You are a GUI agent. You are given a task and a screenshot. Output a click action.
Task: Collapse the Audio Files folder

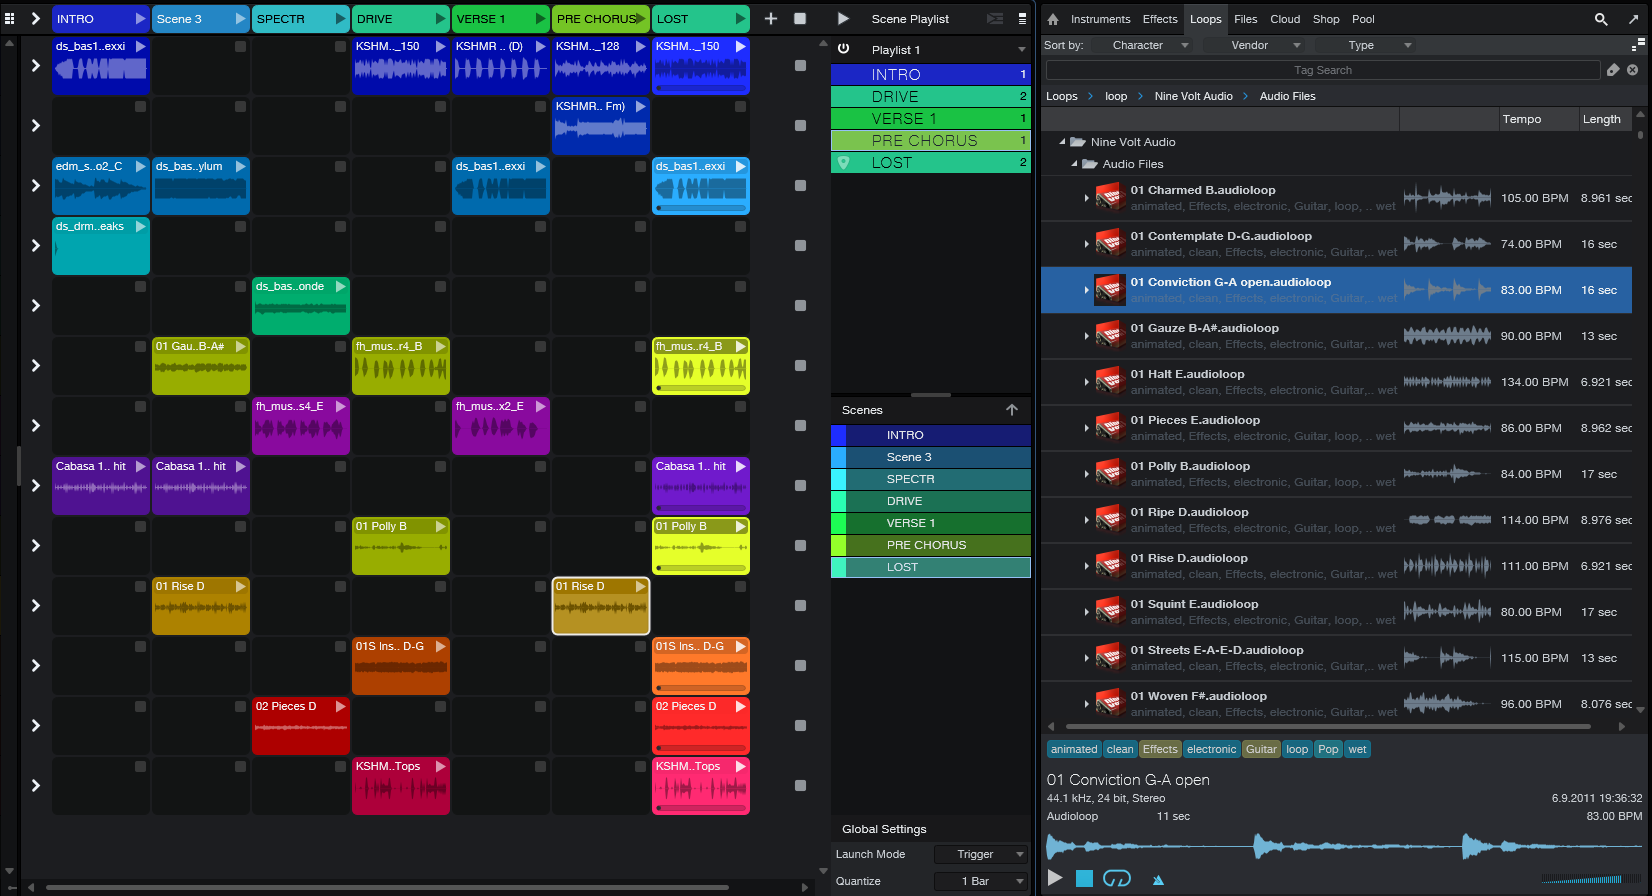click(1074, 164)
